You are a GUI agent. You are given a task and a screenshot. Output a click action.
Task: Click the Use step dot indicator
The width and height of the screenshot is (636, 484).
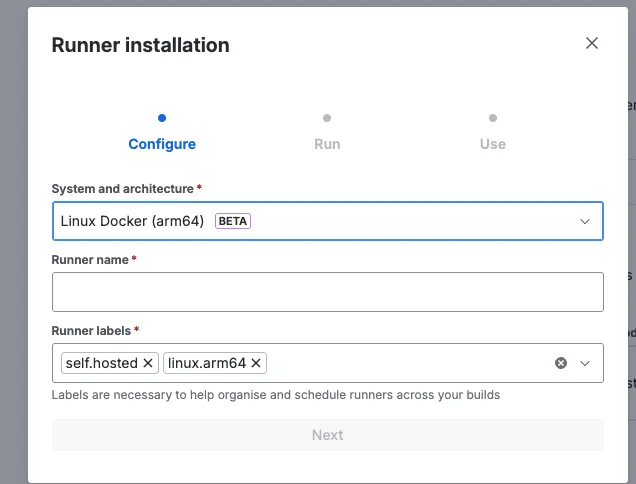coord(492,118)
